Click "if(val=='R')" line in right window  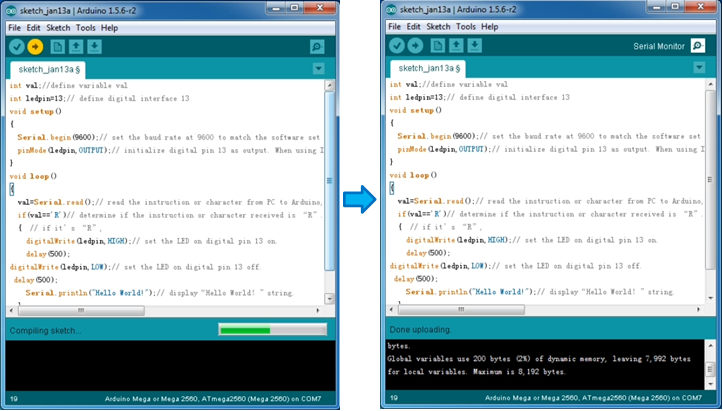(x=550, y=214)
